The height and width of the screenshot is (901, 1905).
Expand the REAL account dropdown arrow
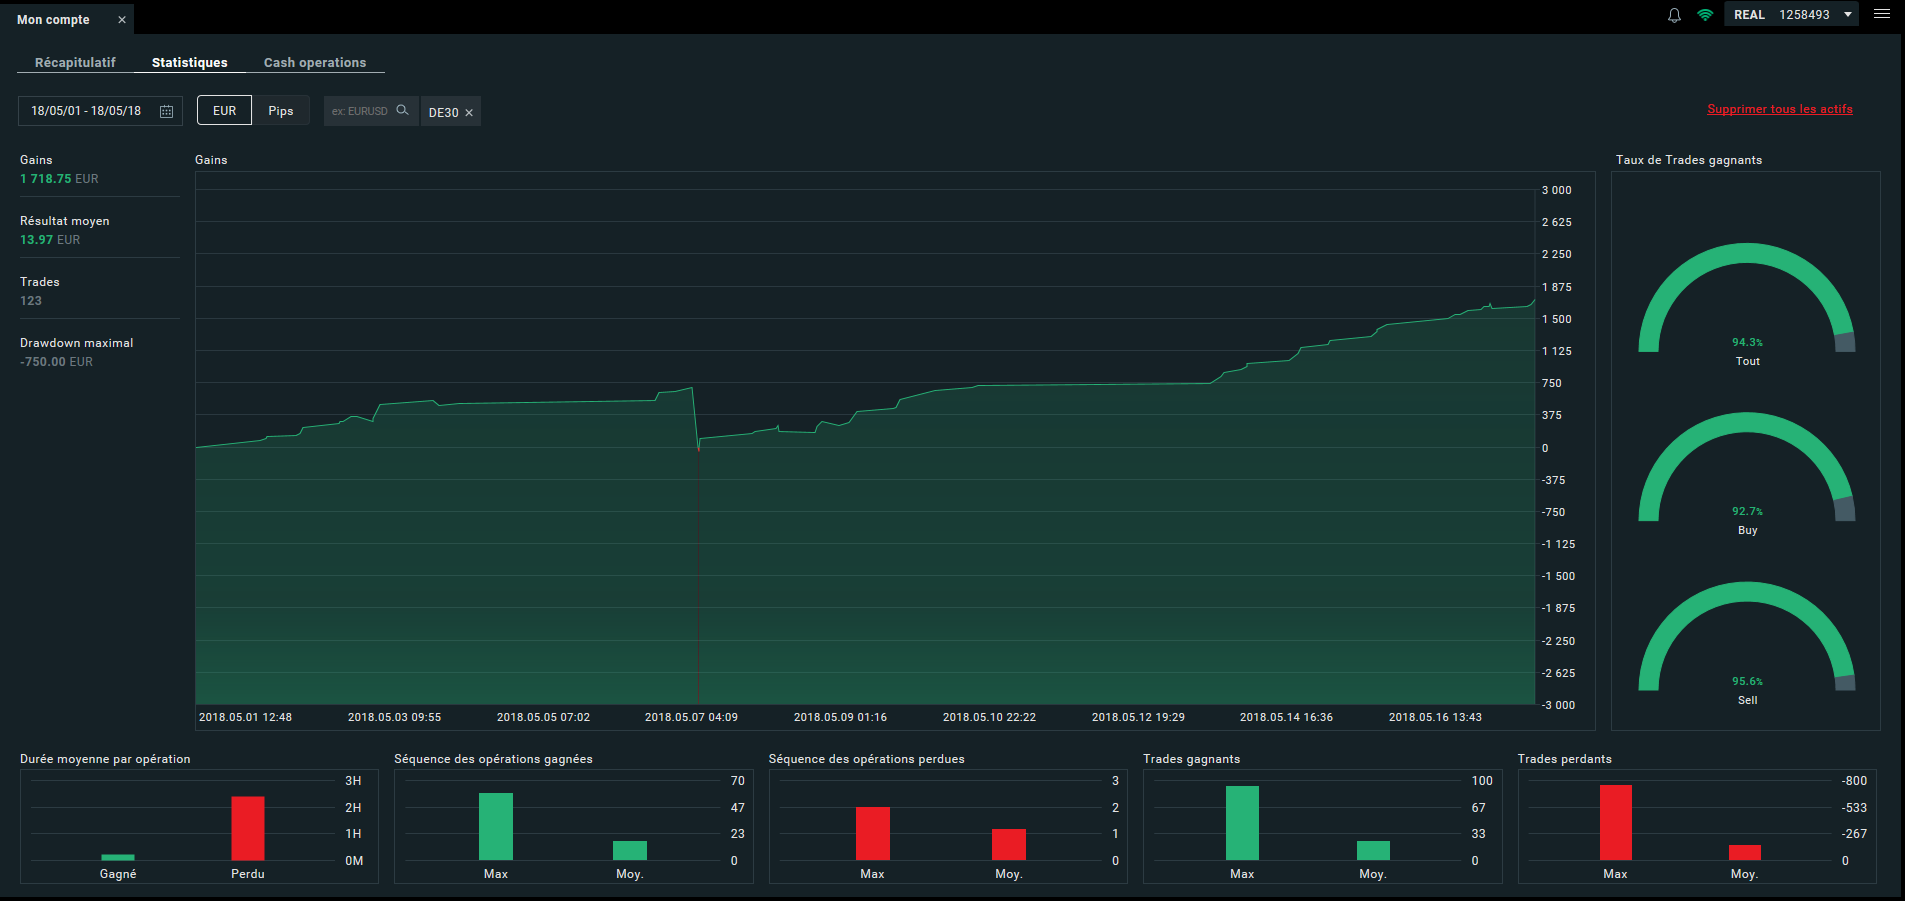1847,14
